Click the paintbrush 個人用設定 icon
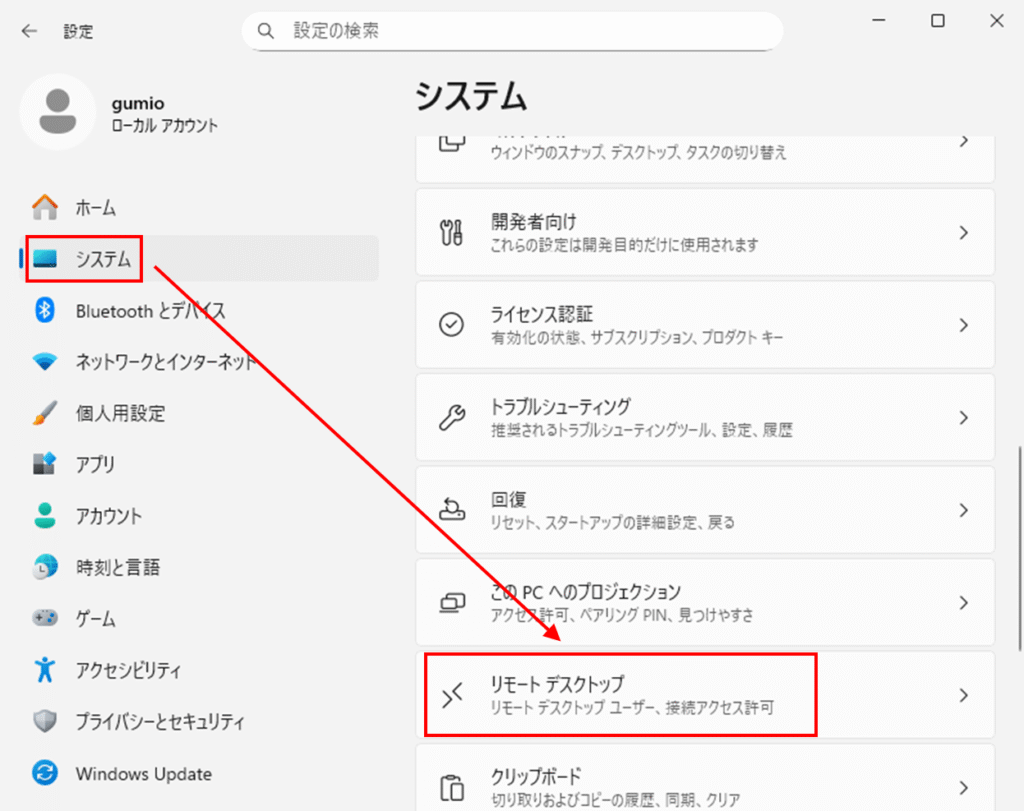 [x=45, y=413]
